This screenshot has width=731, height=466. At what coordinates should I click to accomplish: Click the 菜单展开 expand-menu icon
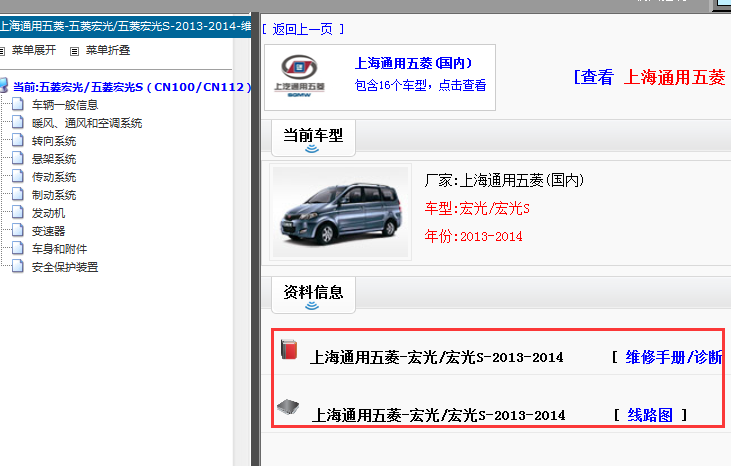(2, 51)
